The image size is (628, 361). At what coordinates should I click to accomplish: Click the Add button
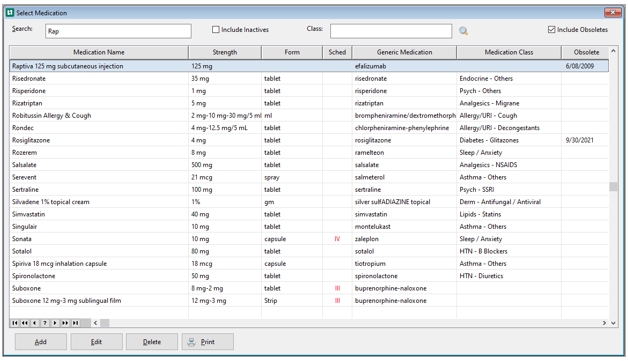(41, 342)
